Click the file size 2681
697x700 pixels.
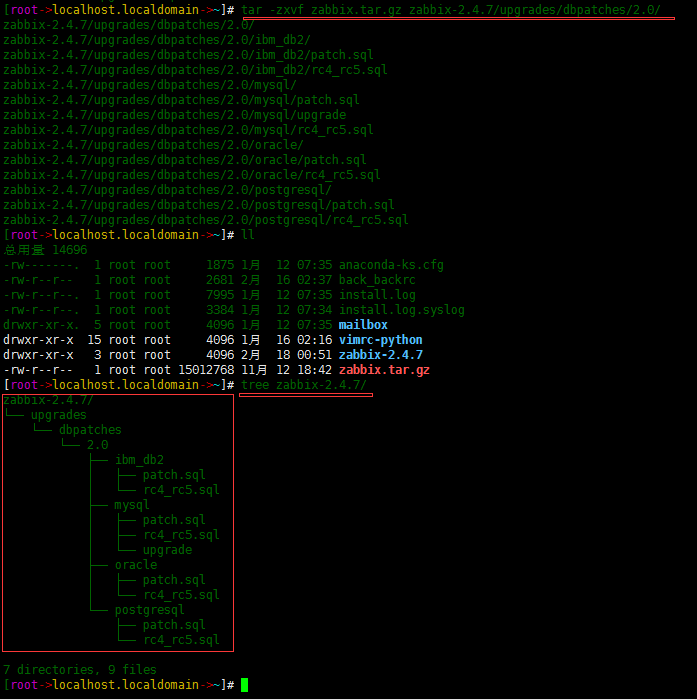pos(220,280)
